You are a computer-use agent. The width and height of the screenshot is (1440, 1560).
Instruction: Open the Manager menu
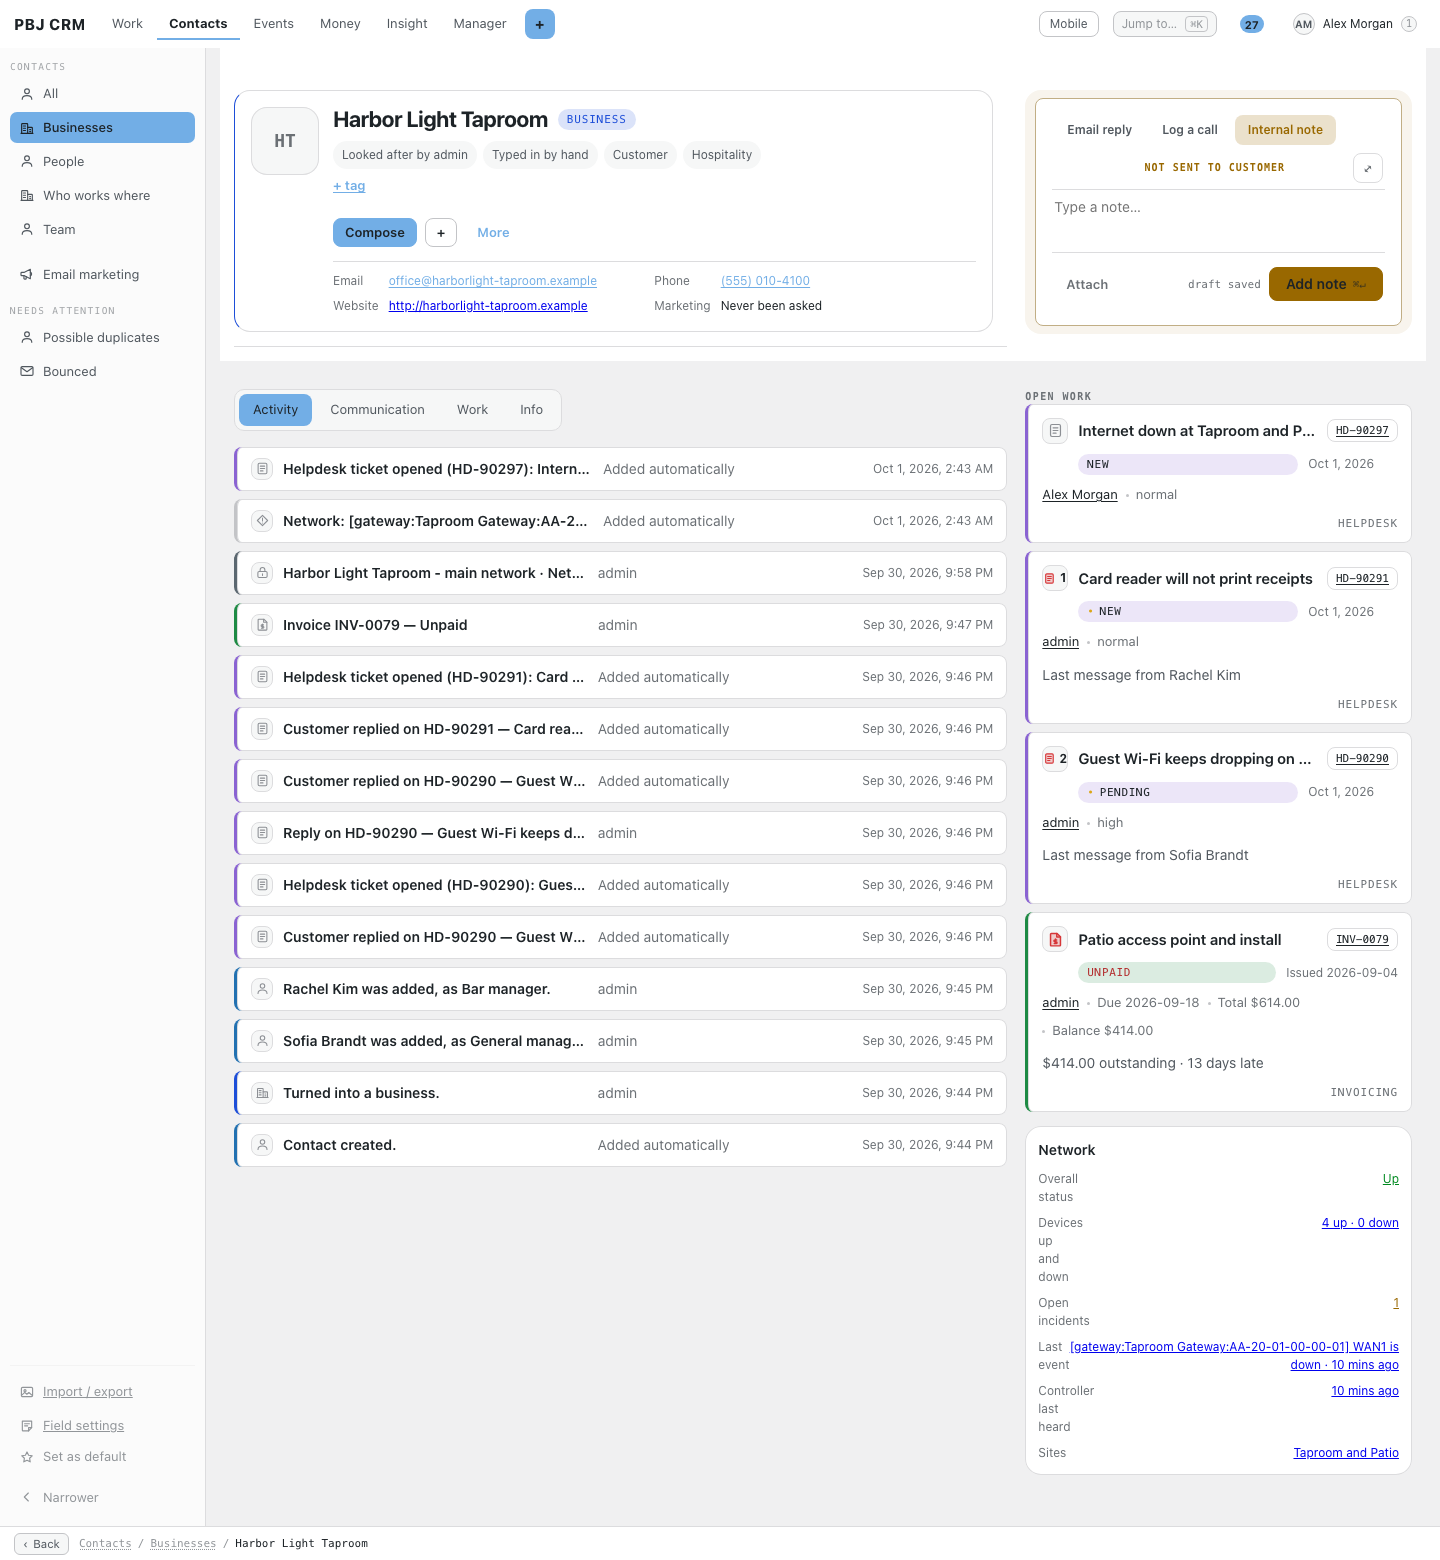coord(480,24)
